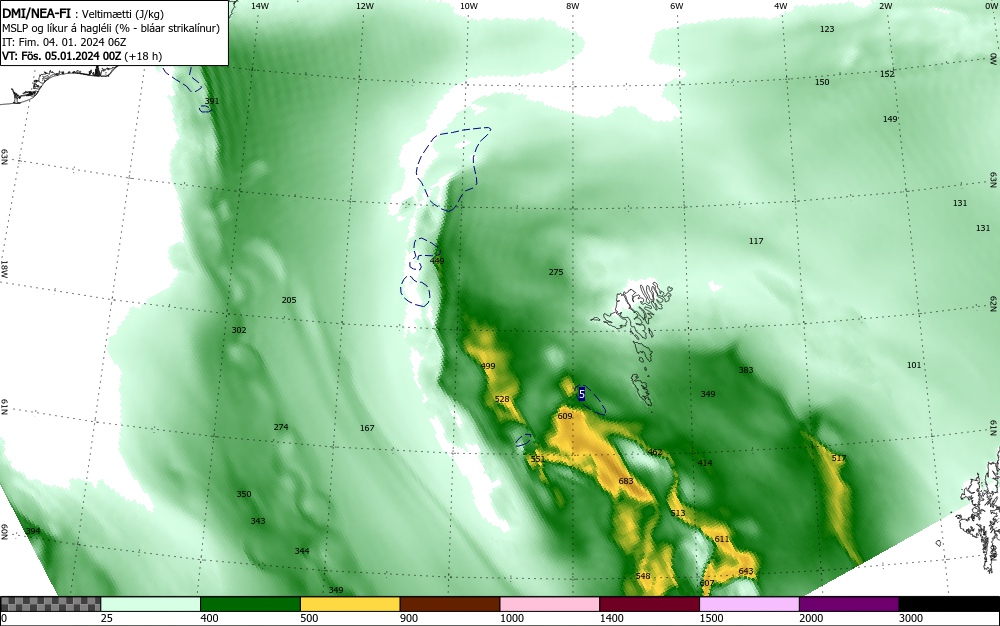Image resolution: width=1000 pixels, height=626 pixels.
Task: Click the 12W longitude label
Action: [364, 6]
